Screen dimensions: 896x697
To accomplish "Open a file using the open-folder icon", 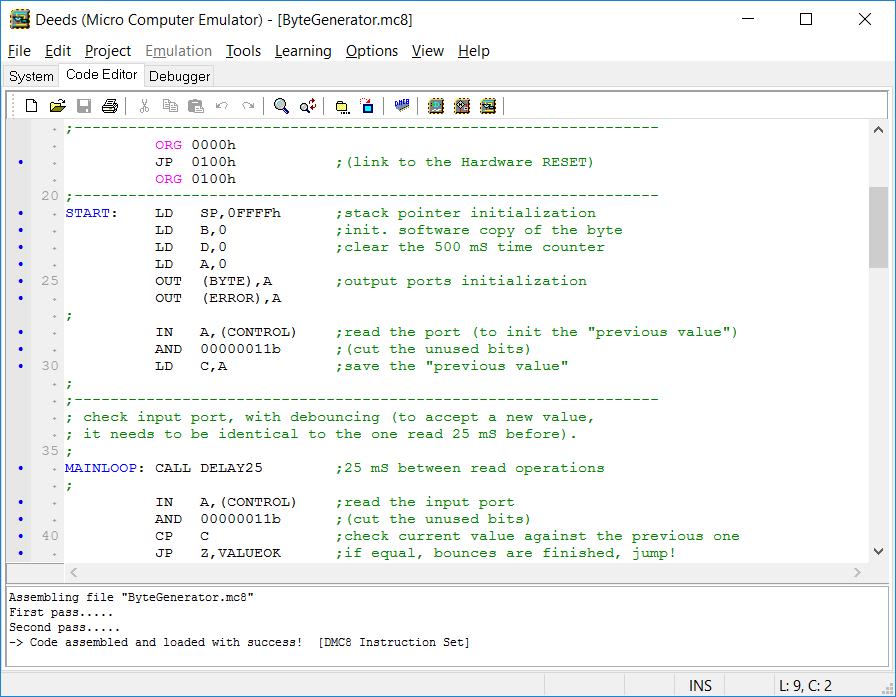I will (57, 106).
